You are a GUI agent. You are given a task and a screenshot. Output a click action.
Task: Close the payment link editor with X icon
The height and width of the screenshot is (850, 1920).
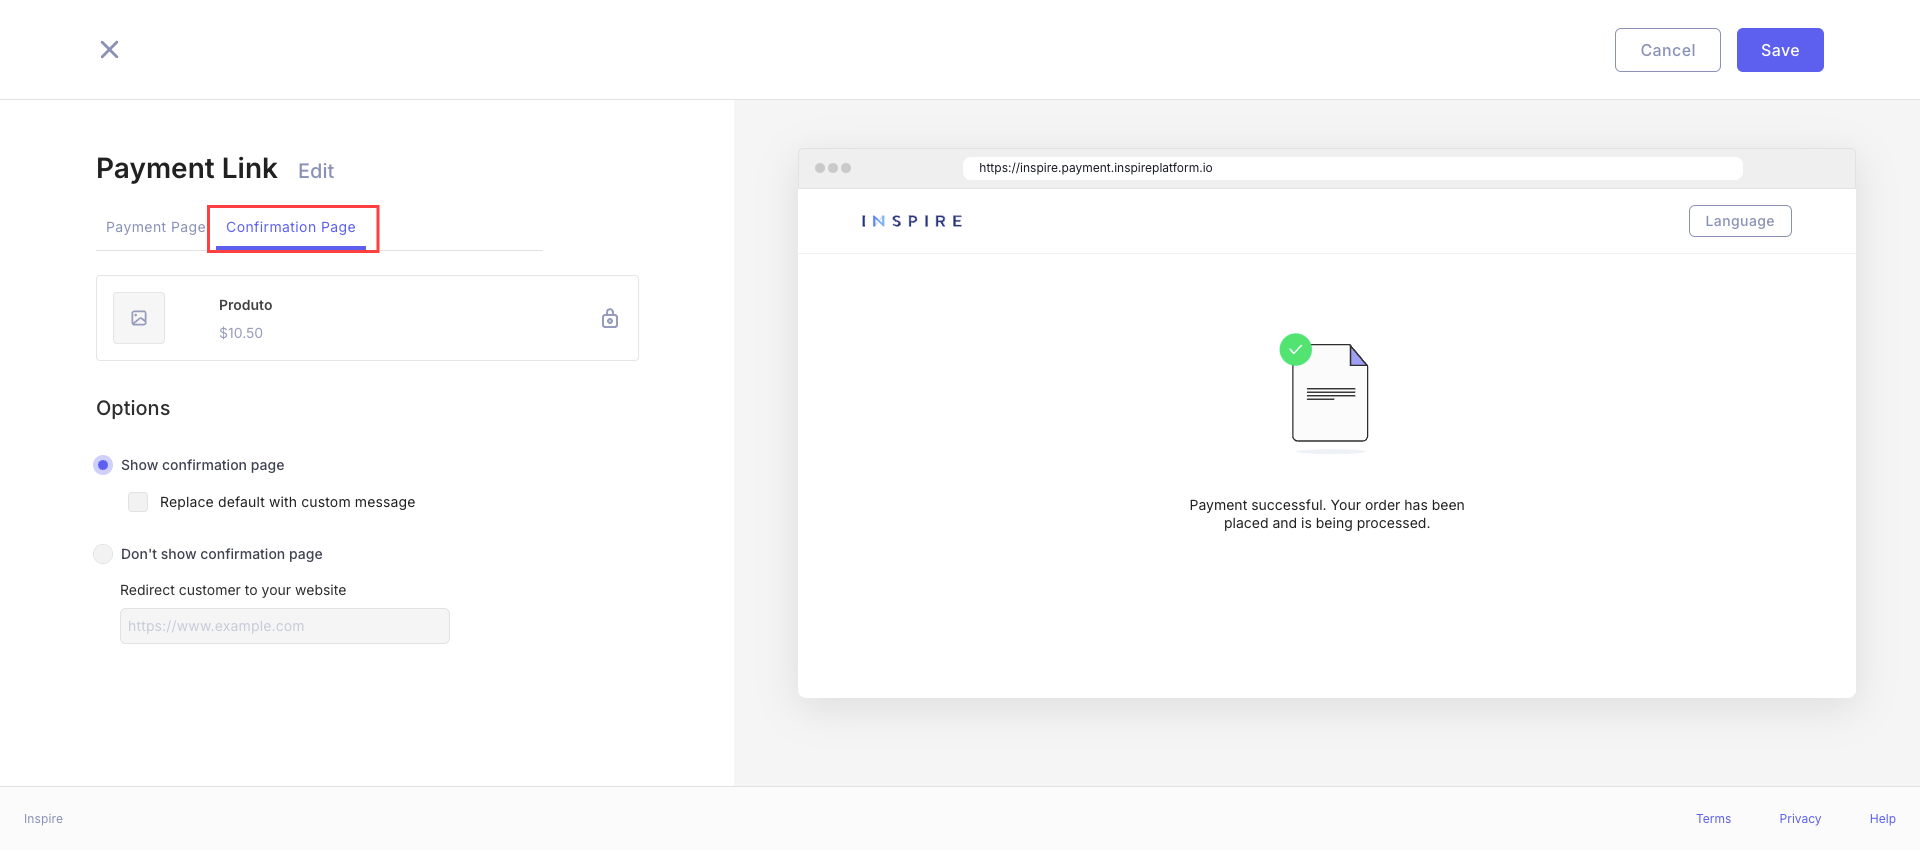[110, 49]
